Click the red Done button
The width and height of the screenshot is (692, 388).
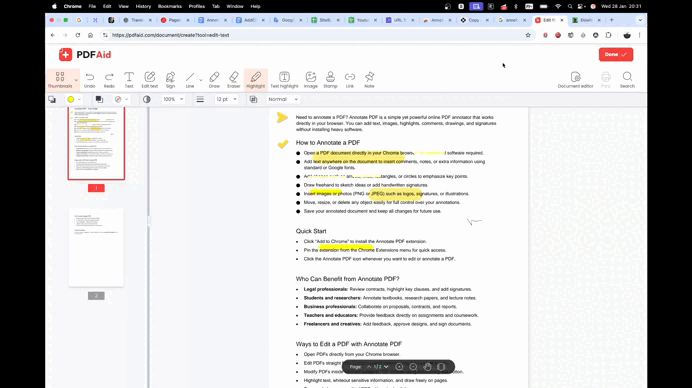click(x=616, y=54)
